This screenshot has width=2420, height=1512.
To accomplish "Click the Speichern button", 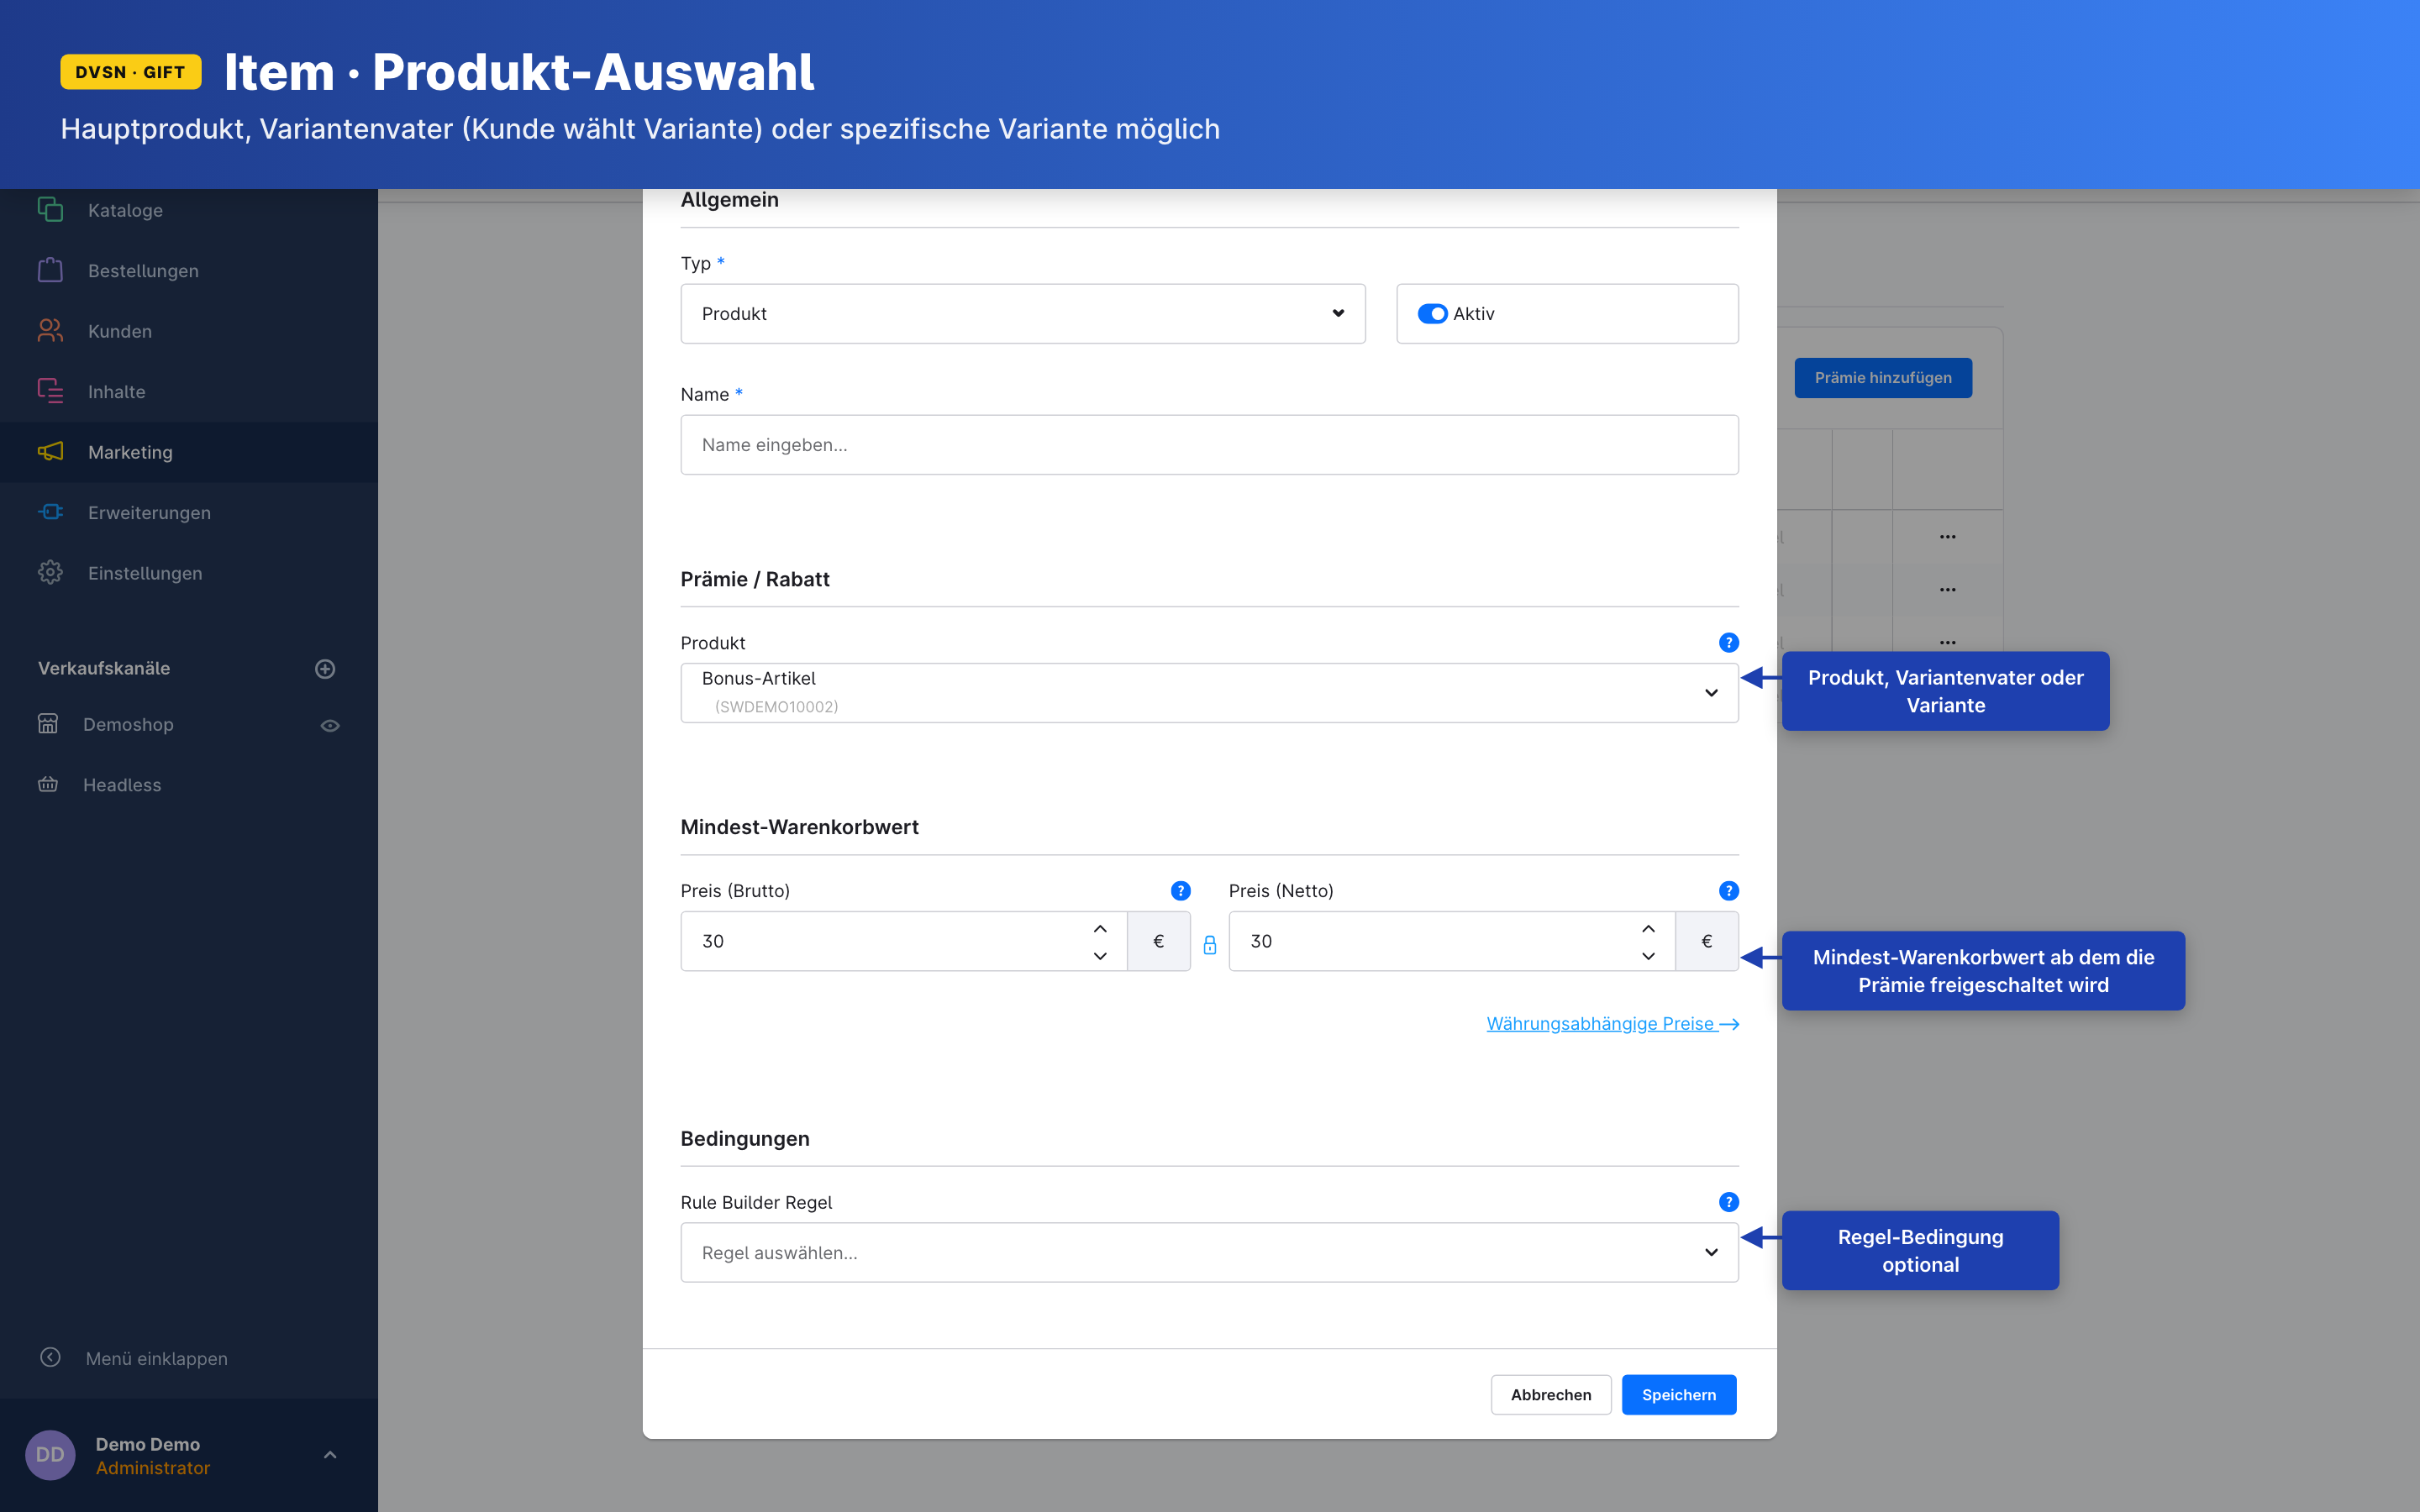I will click(x=1678, y=1394).
